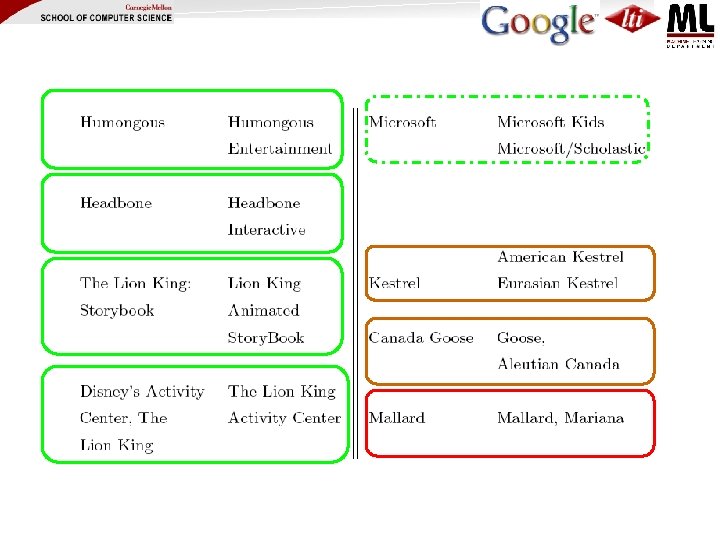Select "Goose, Aleutian Canada" text
The image size is (720, 540).
click(x=558, y=351)
